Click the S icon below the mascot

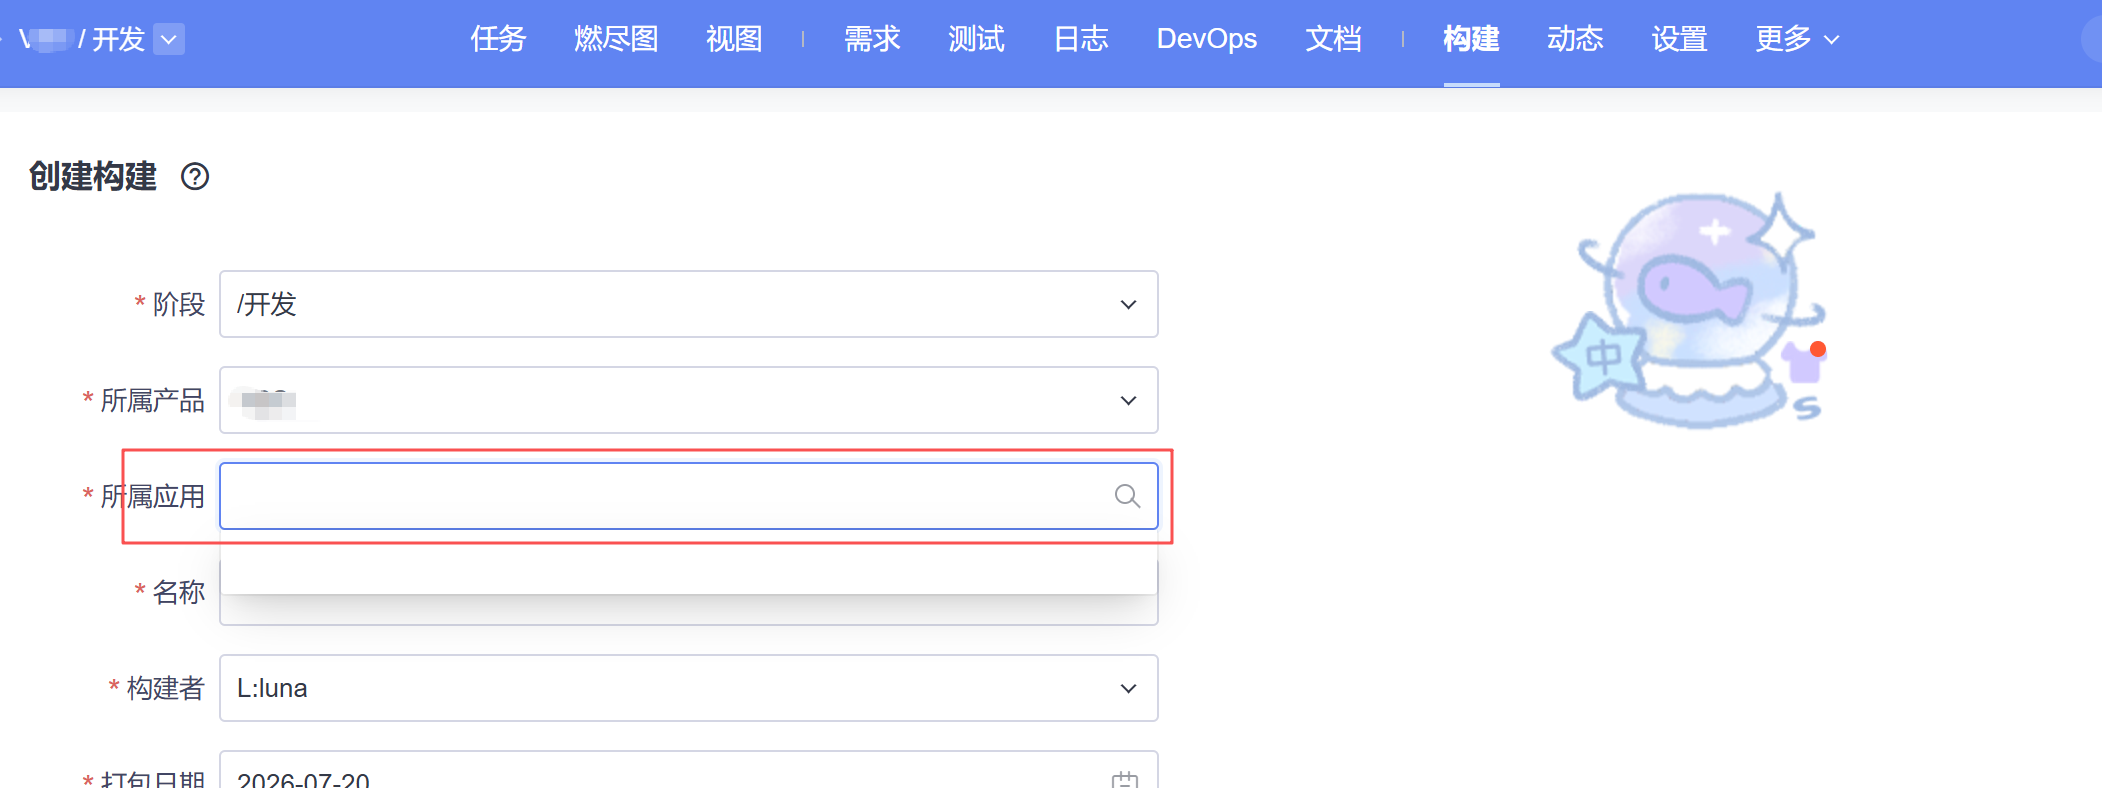(1807, 407)
